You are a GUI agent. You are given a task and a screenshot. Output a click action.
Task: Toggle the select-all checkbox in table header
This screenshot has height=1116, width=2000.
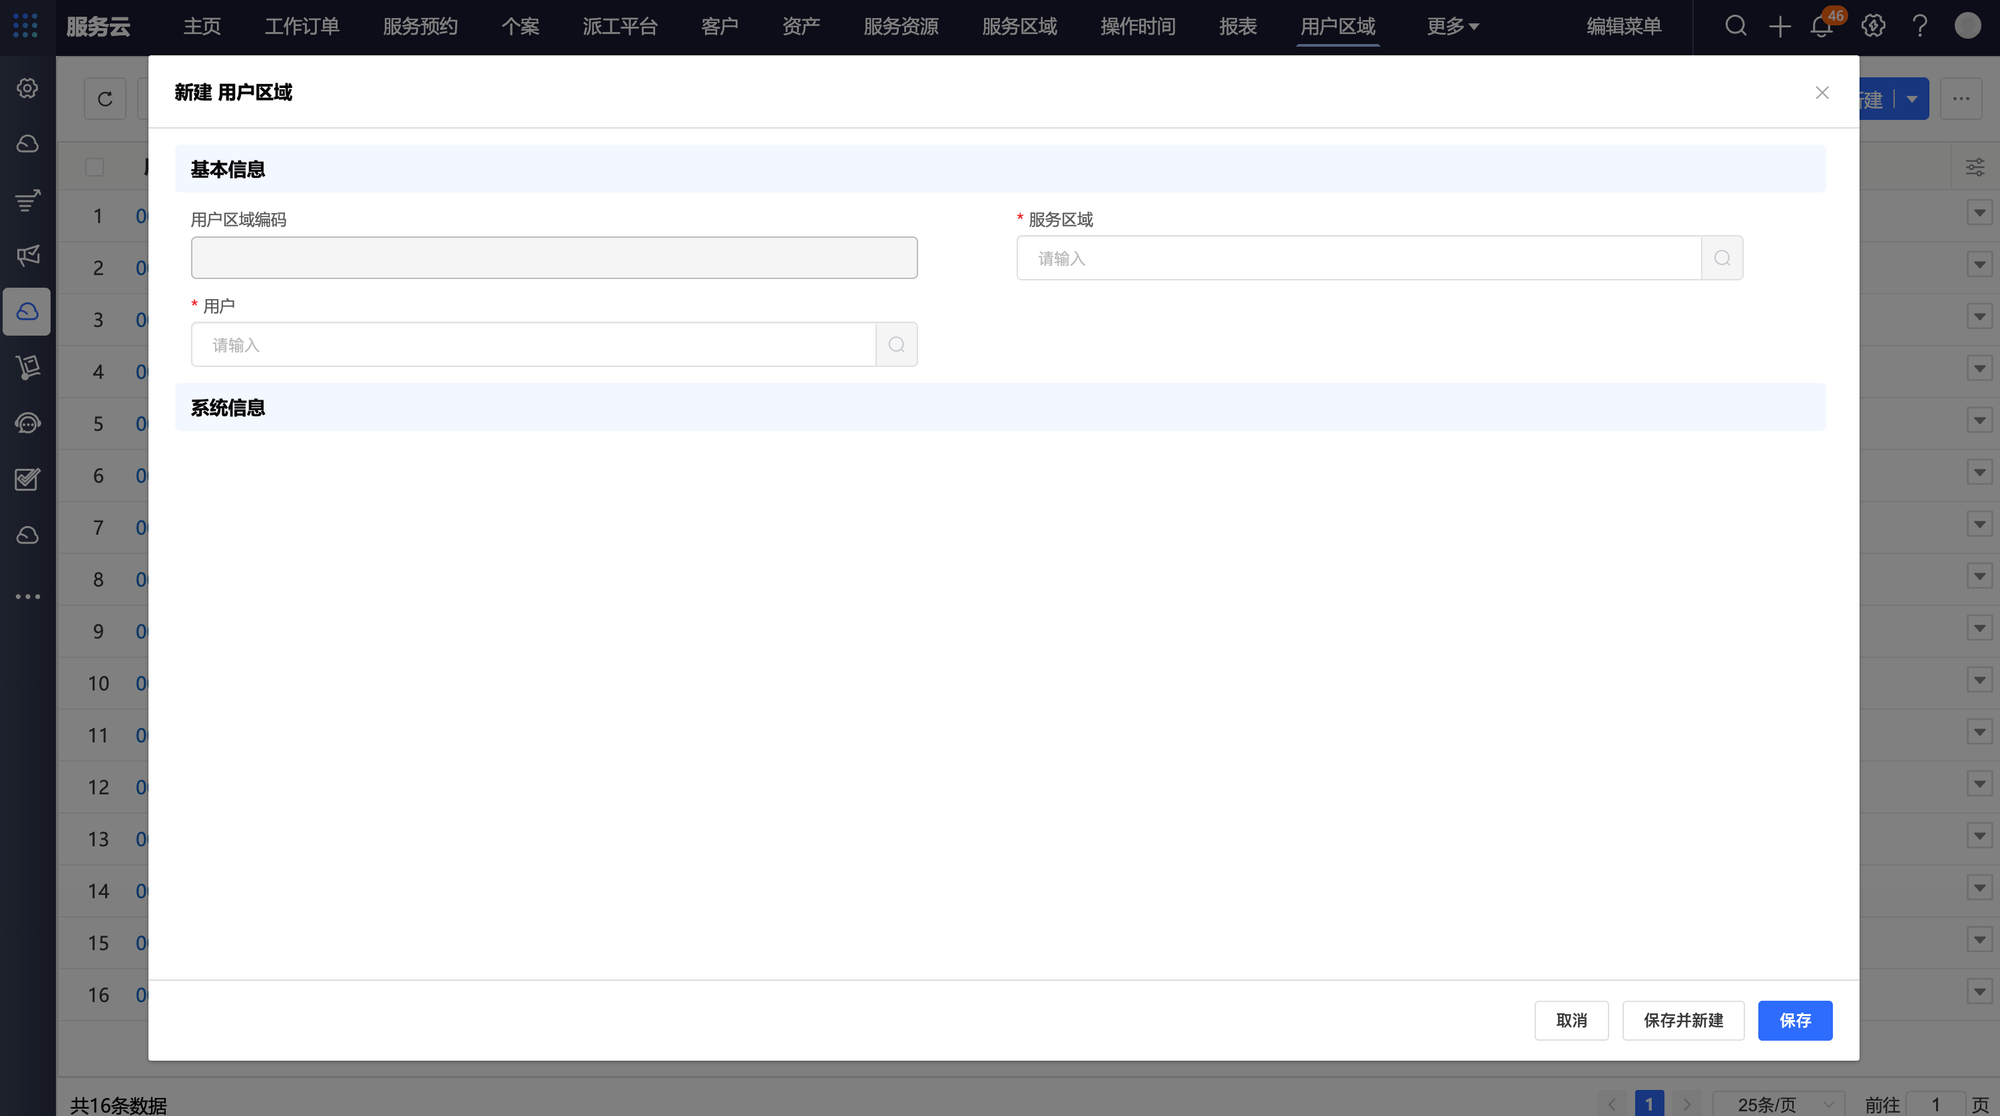pos(95,167)
